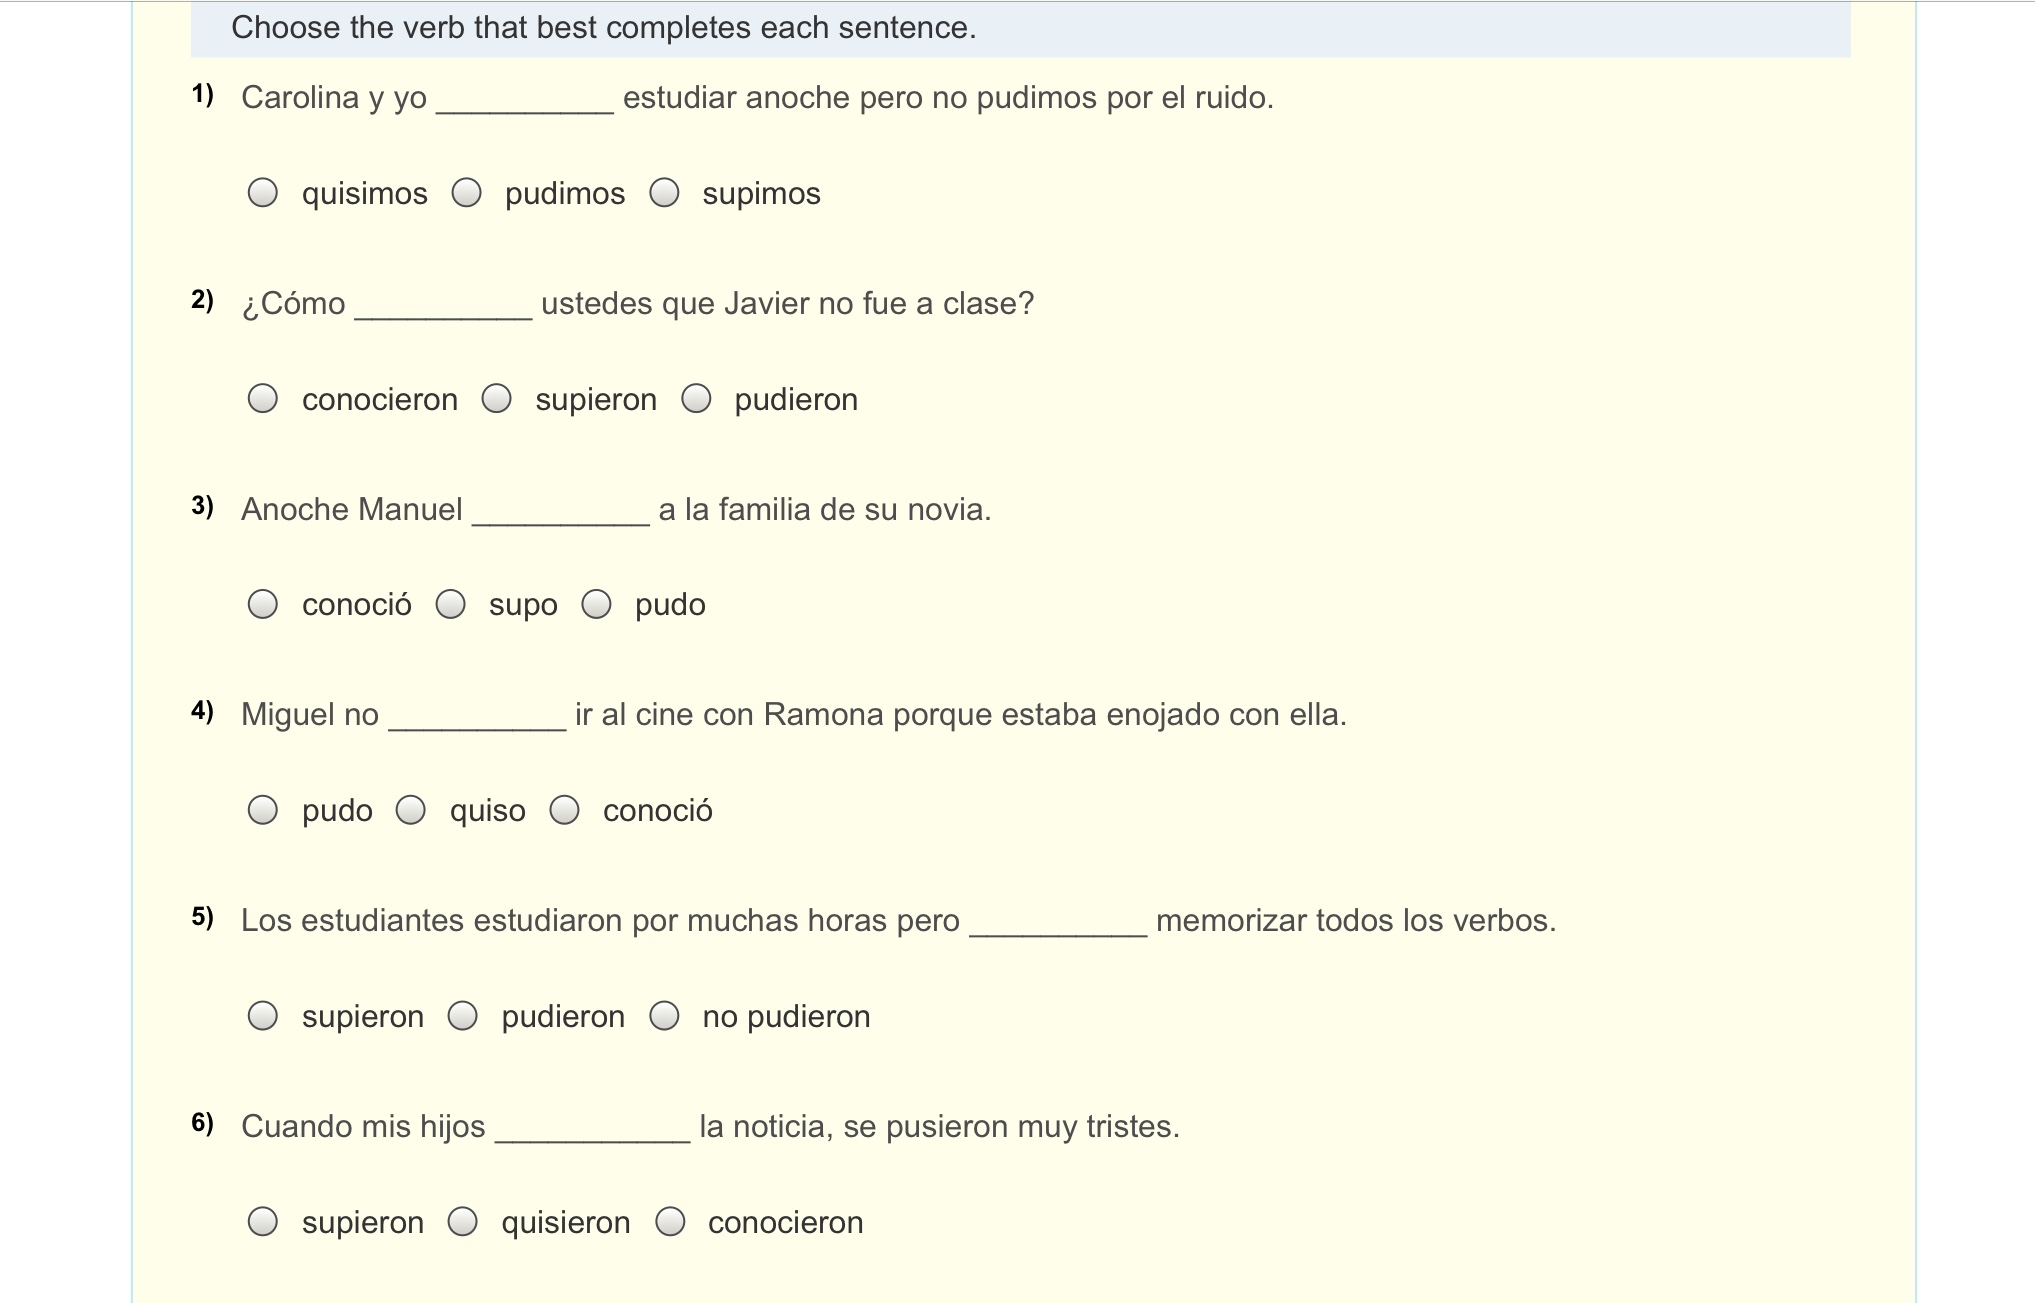Select 'pudo' for the Miguel sentence
This screenshot has height=1303, width=2035.
(x=263, y=810)
